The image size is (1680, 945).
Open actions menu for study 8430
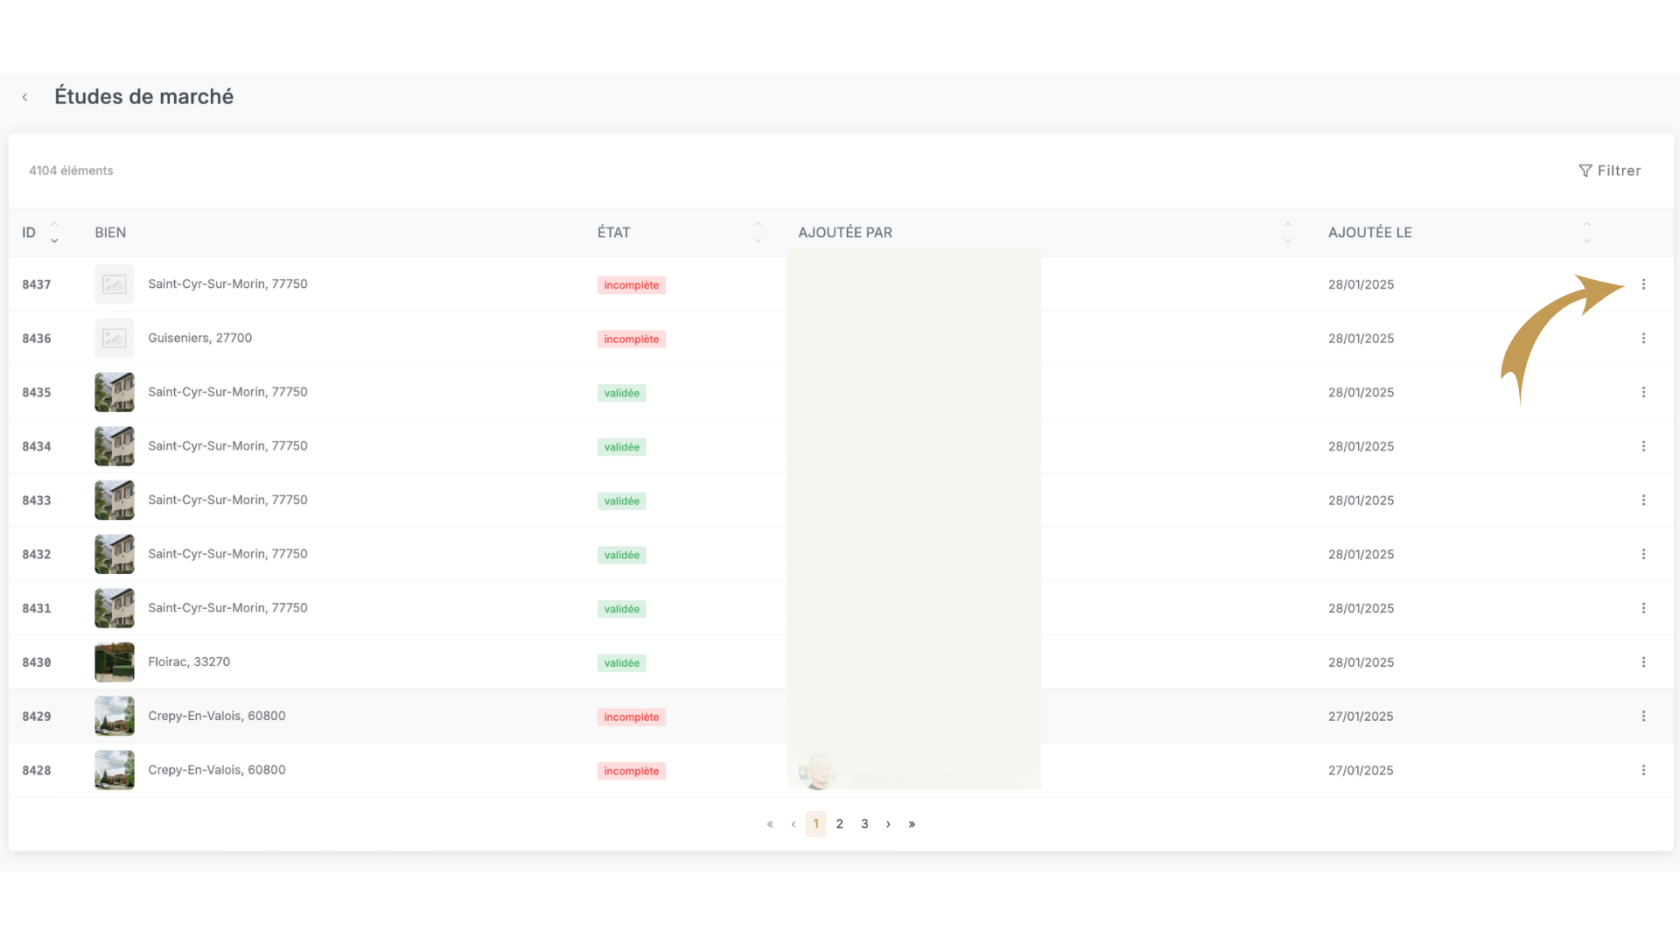click(x=1643, y=663)
